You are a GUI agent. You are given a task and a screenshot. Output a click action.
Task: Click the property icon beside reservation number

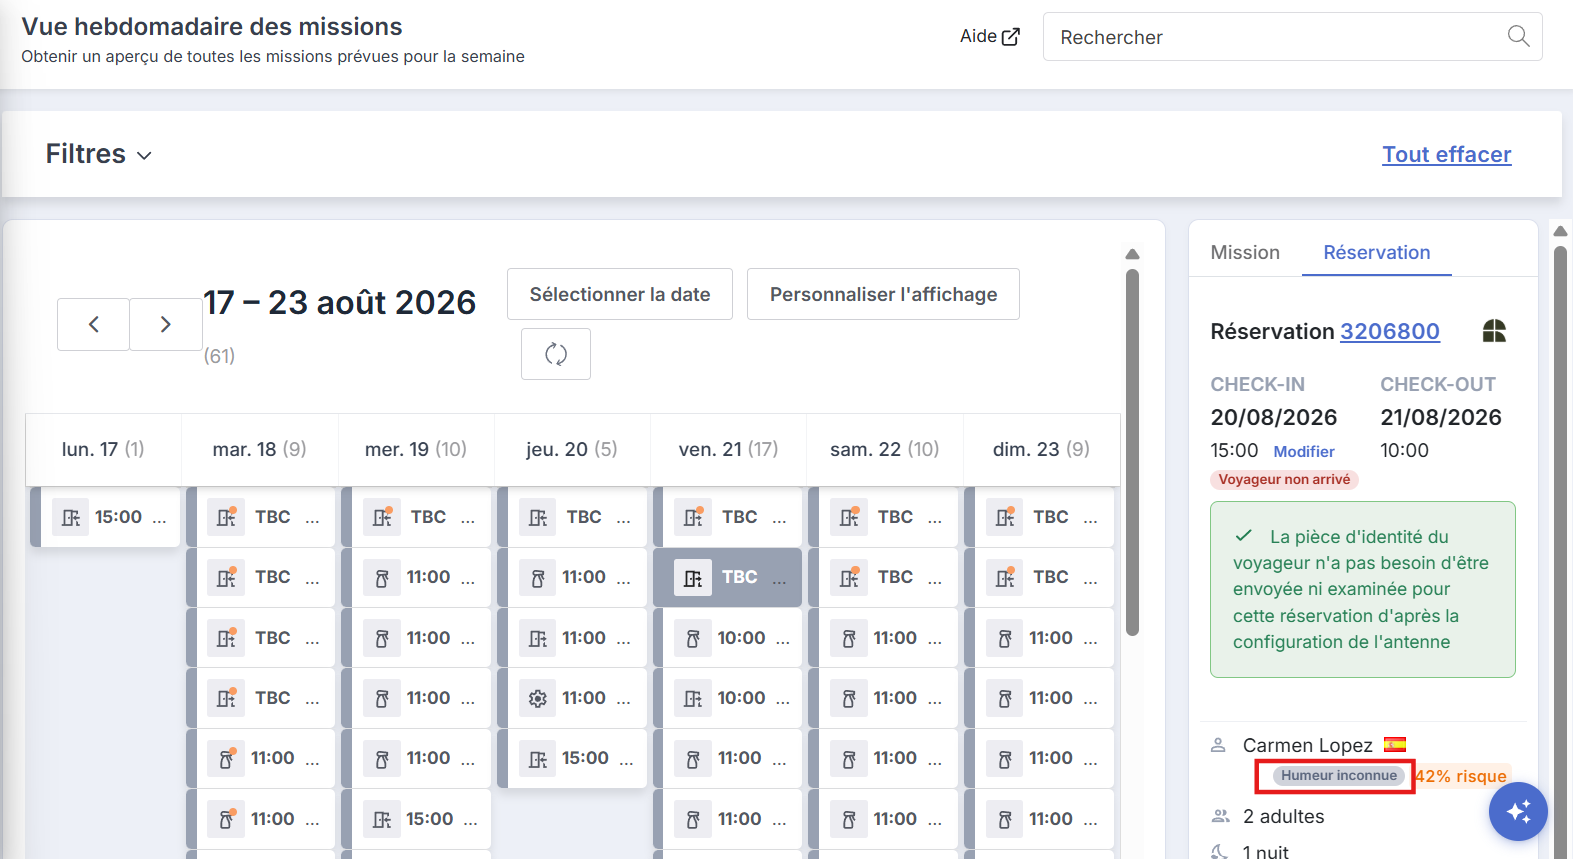pos(1494,331)
